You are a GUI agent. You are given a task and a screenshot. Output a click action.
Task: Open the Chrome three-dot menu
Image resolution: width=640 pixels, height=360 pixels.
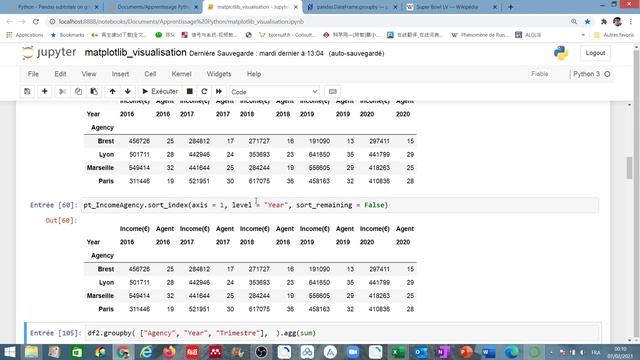coord(631,22)
